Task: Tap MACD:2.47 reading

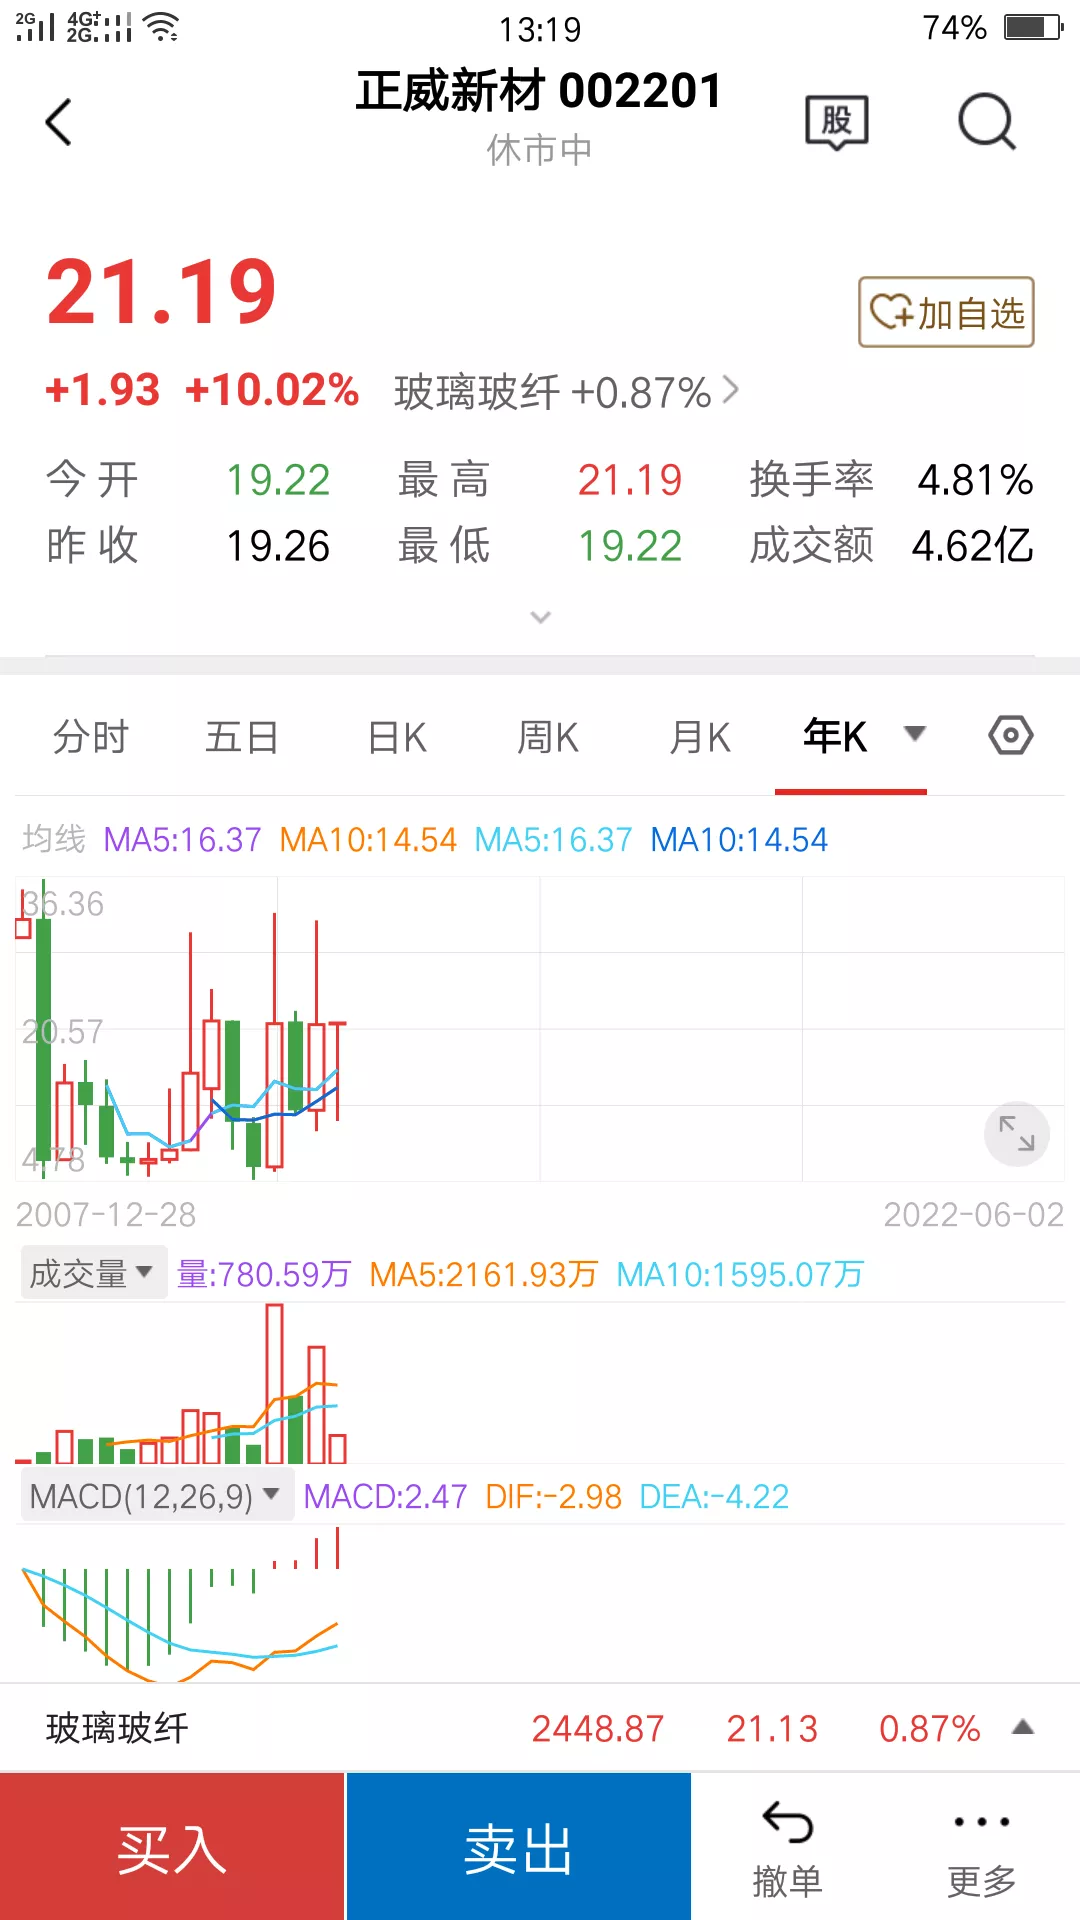Action: [385, 1496]
